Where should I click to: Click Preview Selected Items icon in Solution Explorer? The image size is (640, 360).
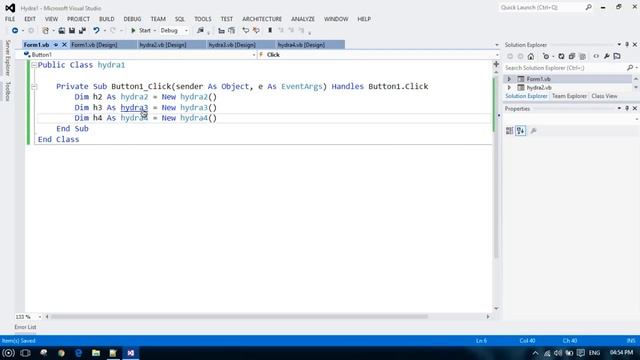617,56
